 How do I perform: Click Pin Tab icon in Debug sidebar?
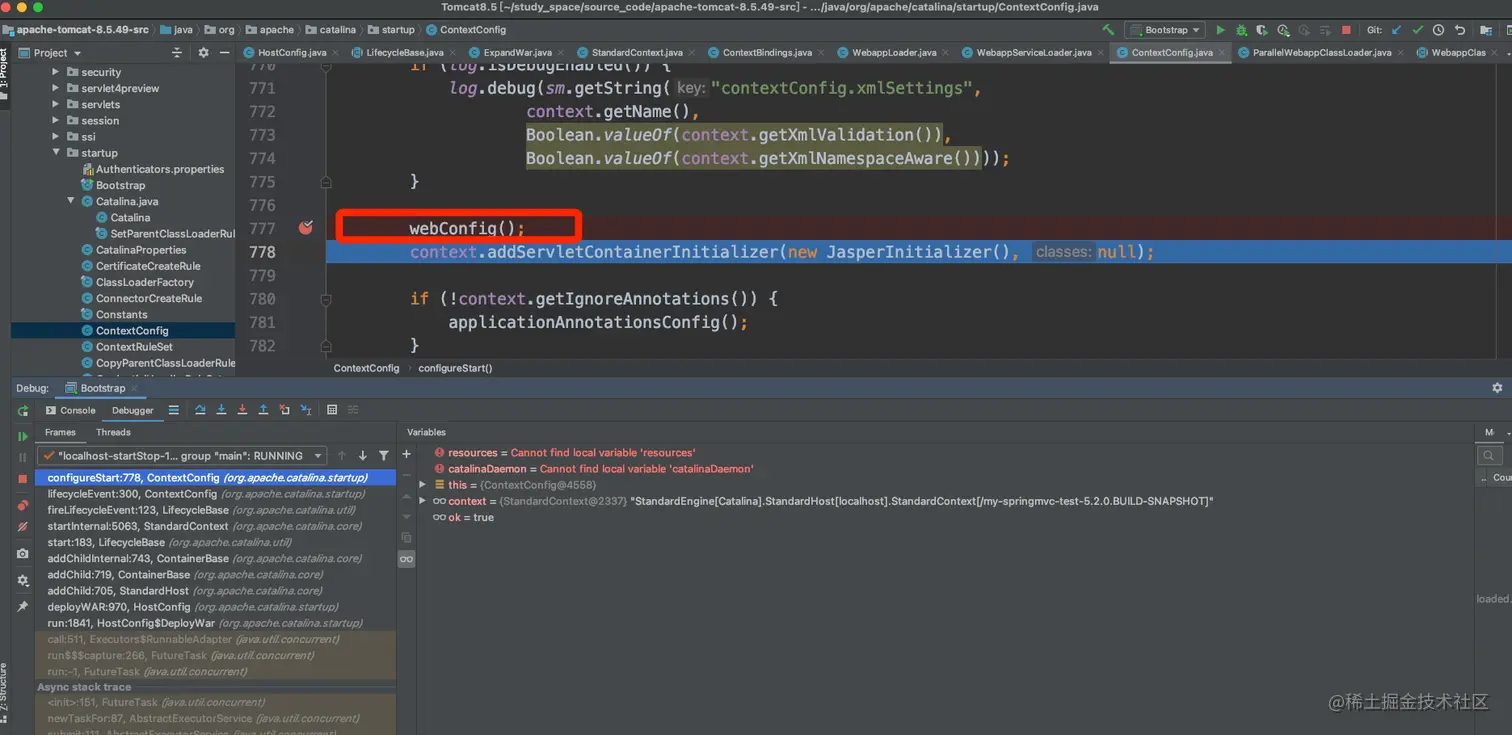coord(22,607)
